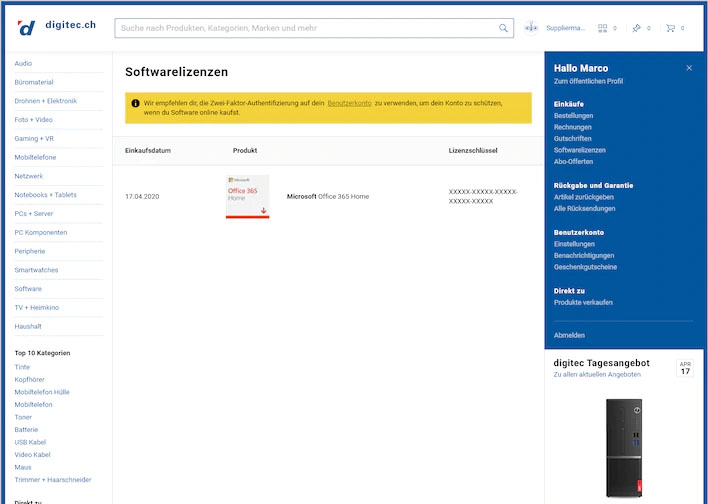Image resolution: width=708 pixels, height=504 pixels.
Task: Click the Tagesangebot desktop PC image
Action: click(x=624, y=440)
